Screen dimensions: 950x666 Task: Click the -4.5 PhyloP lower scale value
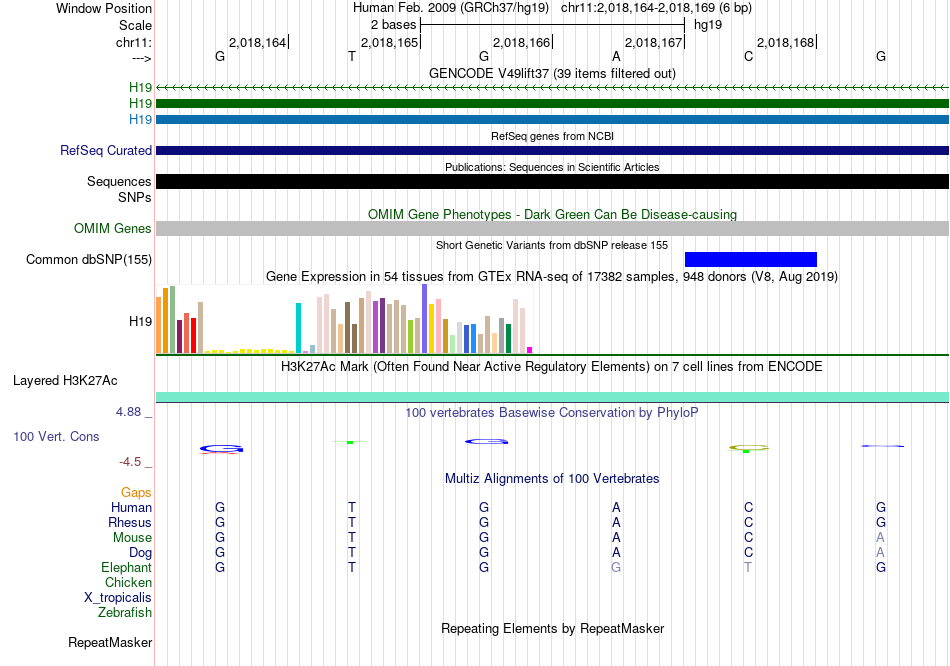(130, 462)
